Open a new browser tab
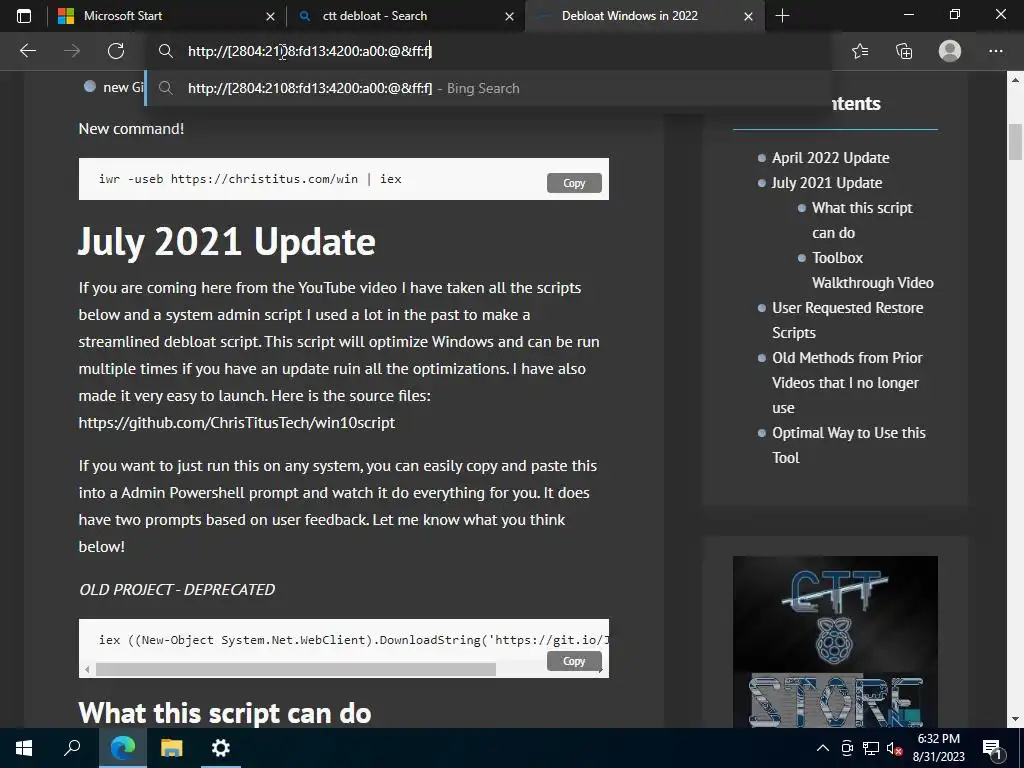1024x768 pixels. pyautogui.click(x=782, y=16)
